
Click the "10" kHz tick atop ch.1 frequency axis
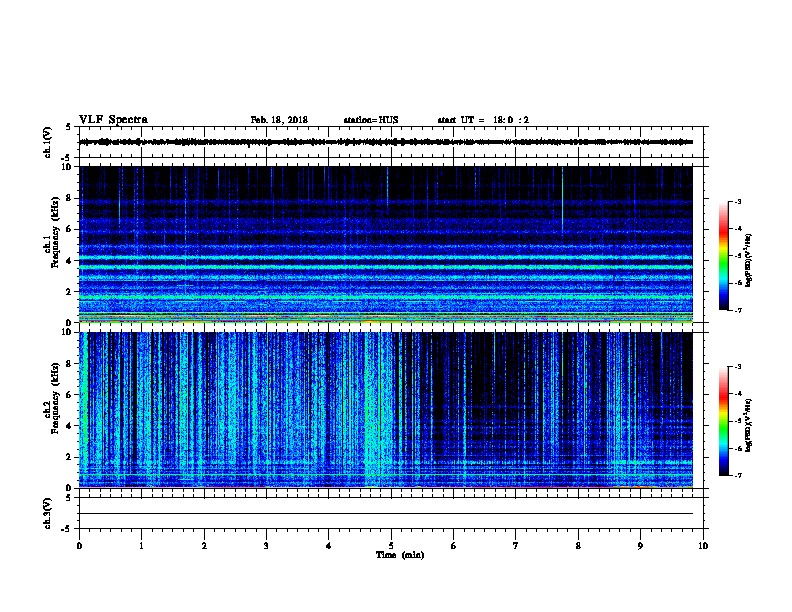(66, 167)
